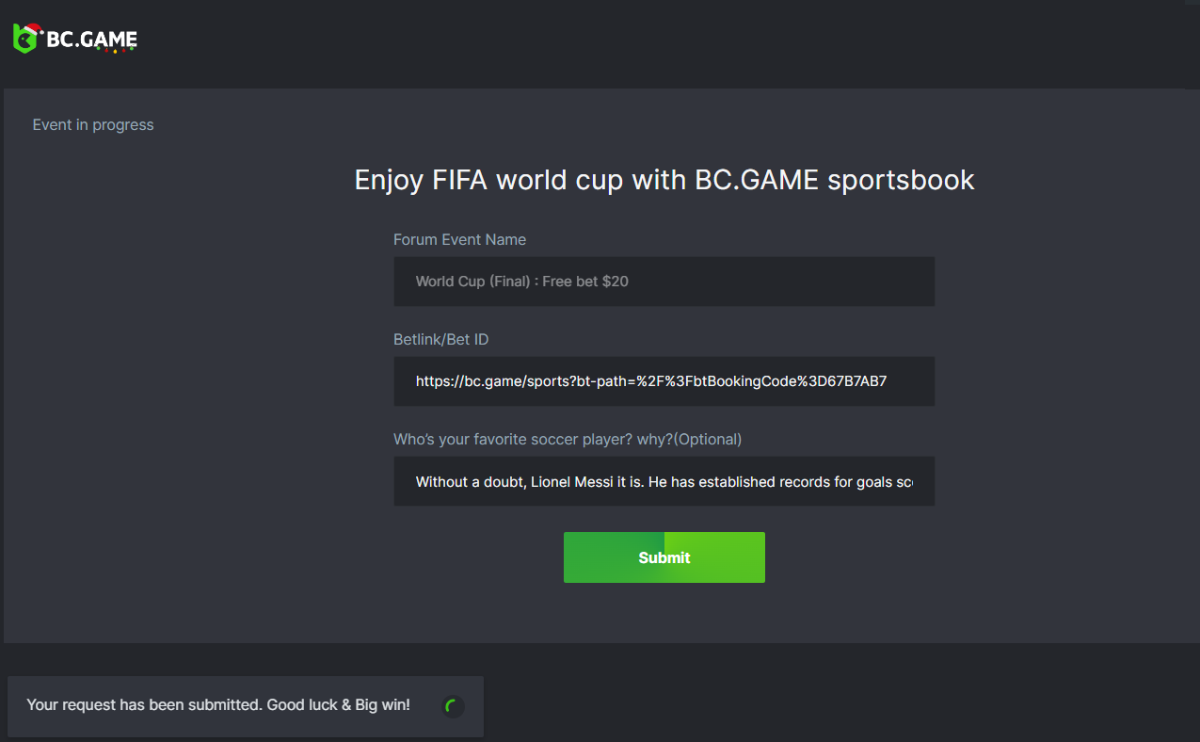Click the BC.GAME wordmark text in header

(92, 39)
